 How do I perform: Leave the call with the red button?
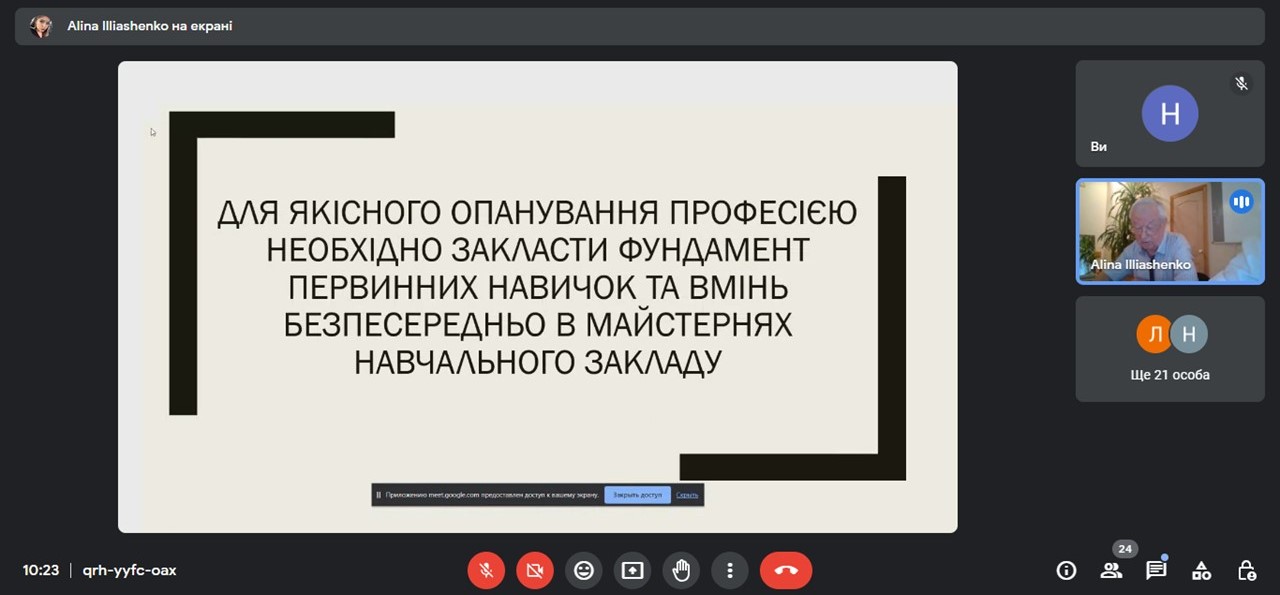785,570
